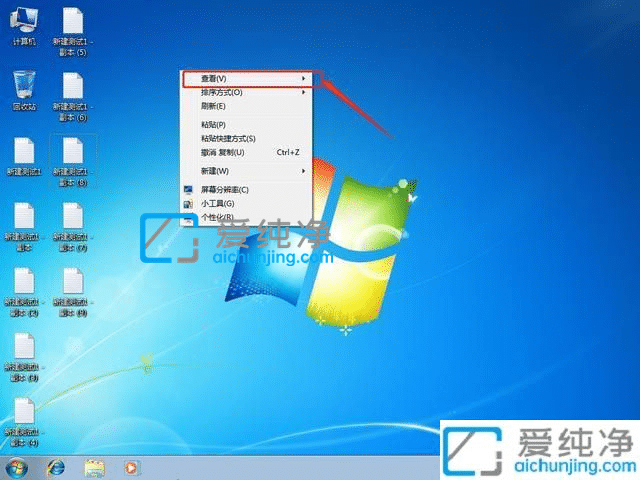Select file 新建测试1 - 副本 (7)
The height and width of the screenshot is (480, 640).
(73, 227)
